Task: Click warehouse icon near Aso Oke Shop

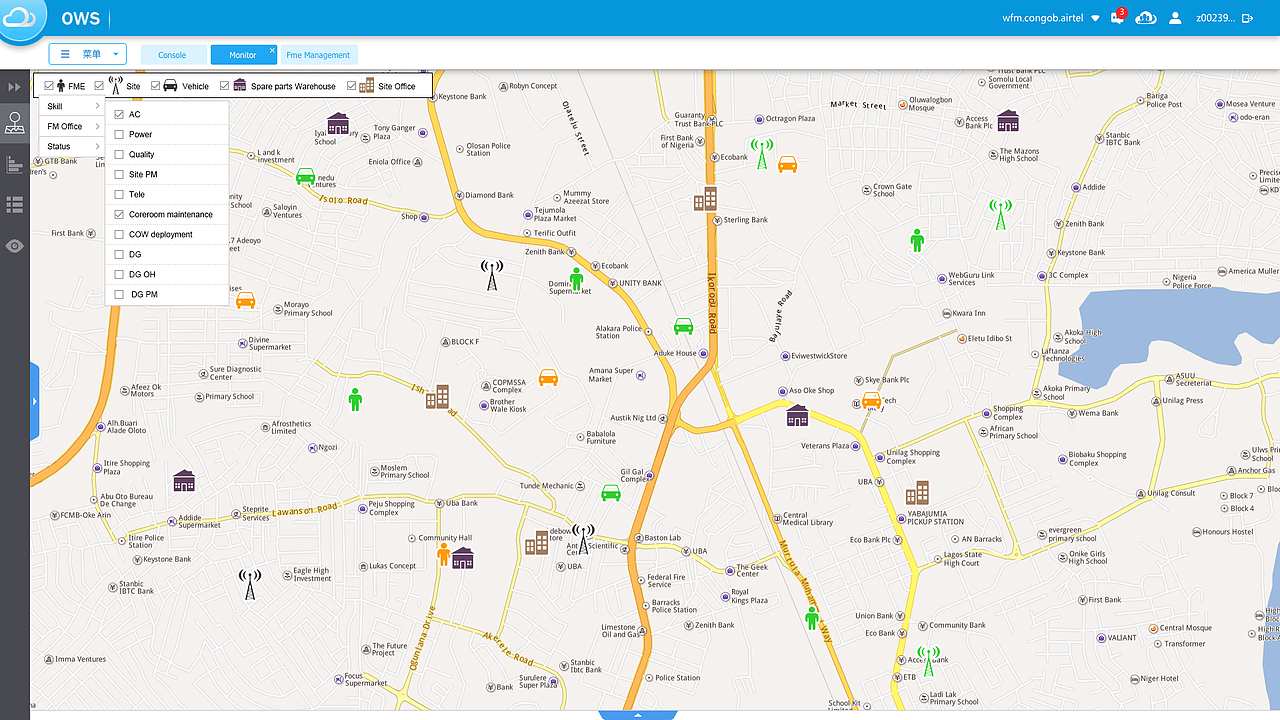Action: tap(797, 415)
